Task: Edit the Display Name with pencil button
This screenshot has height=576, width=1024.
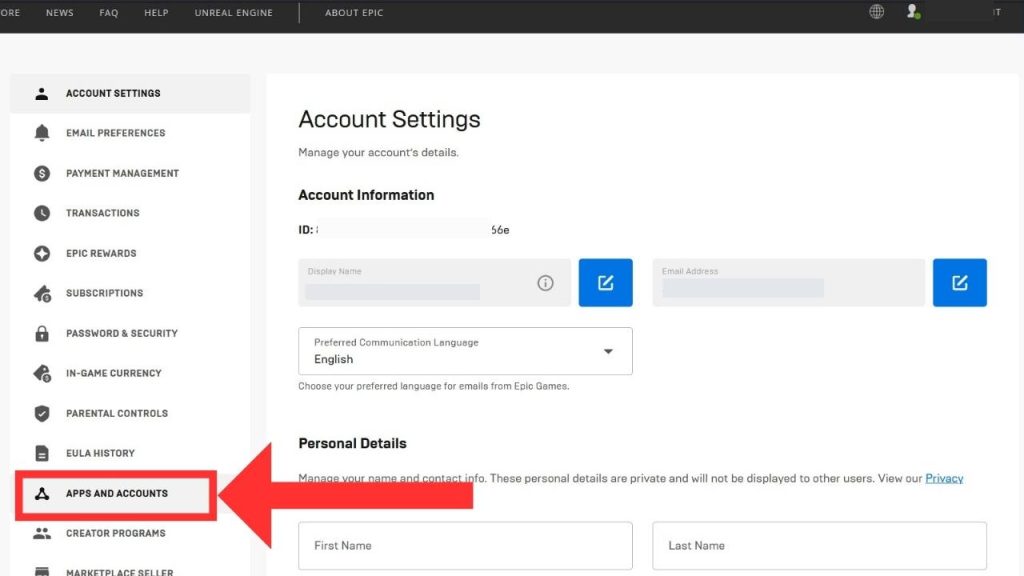Action: pos(605,283)
